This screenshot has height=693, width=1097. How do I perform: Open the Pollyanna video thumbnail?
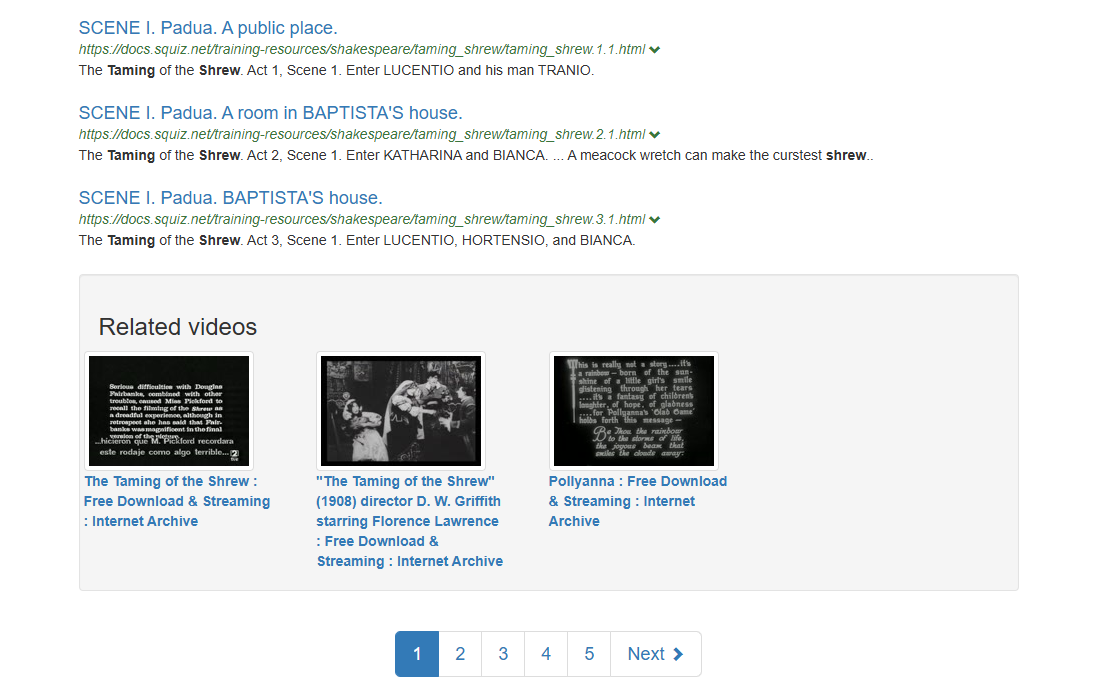click(x=634, y=410)
